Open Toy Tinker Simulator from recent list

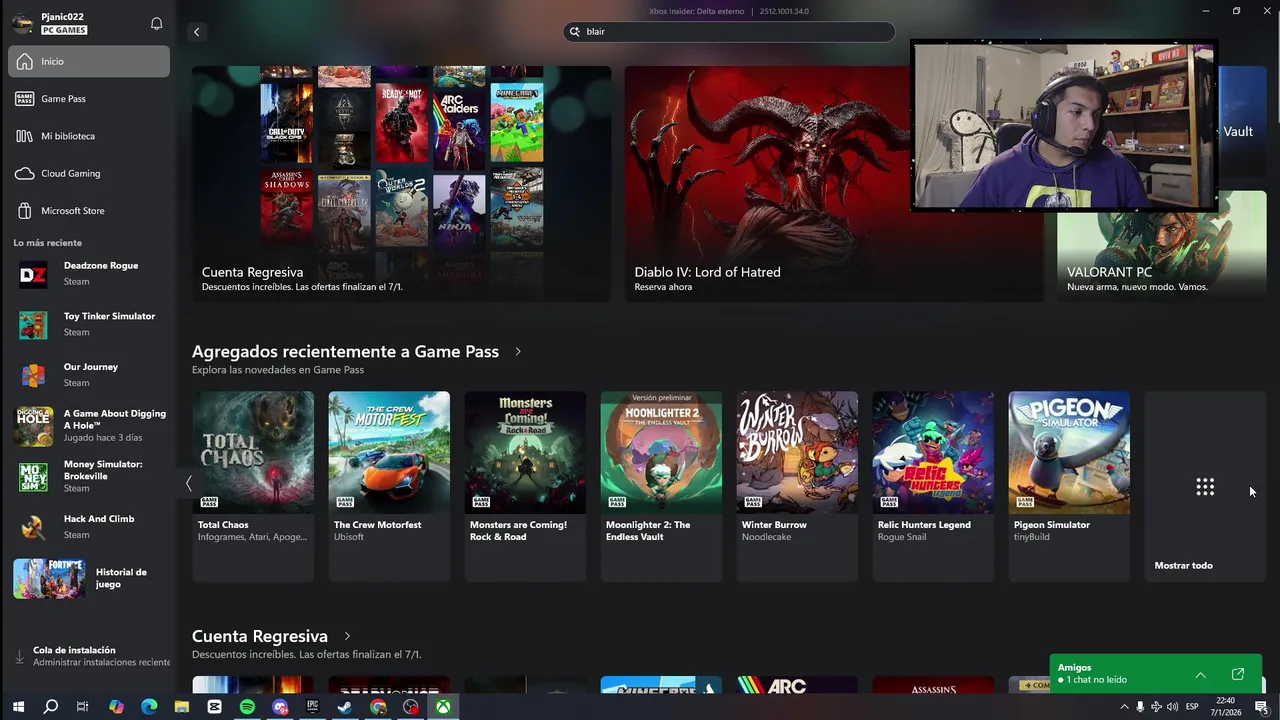89,324
